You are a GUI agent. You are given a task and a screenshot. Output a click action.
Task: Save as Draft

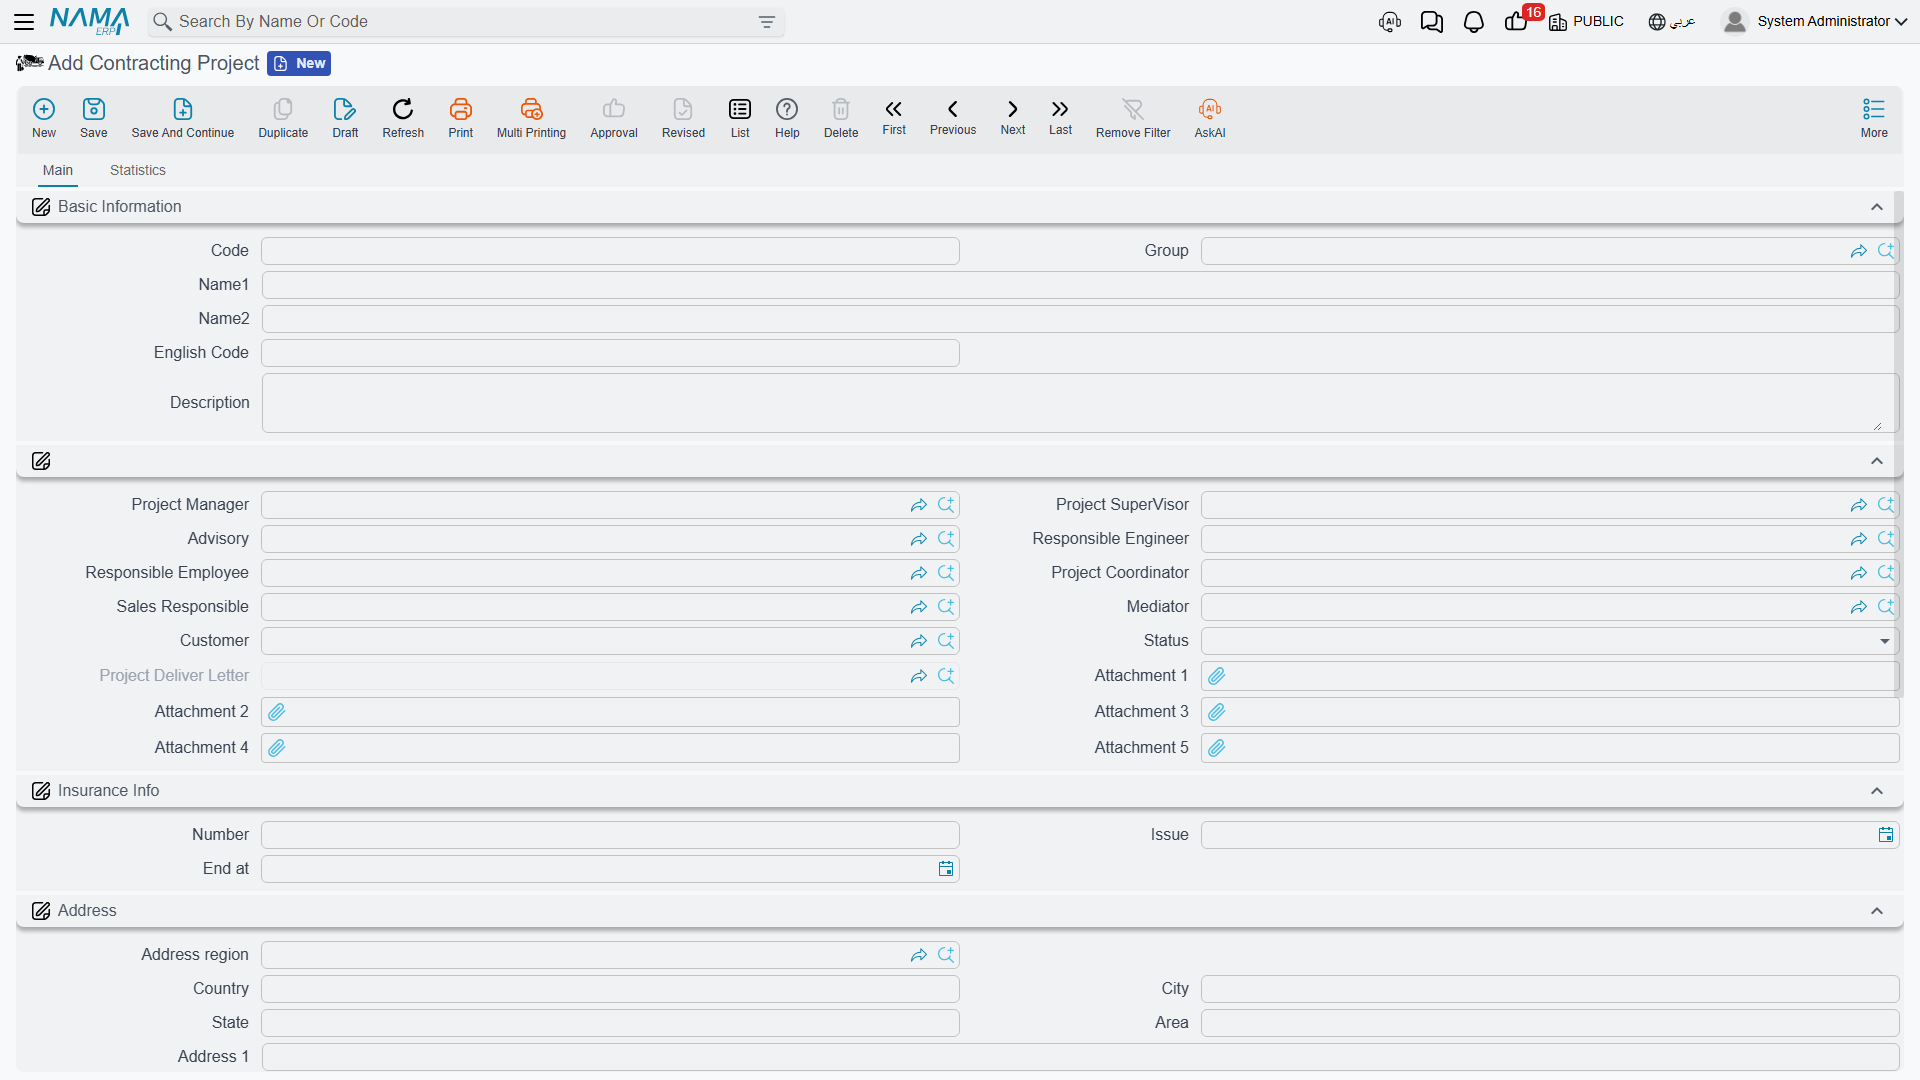[345, 118]
